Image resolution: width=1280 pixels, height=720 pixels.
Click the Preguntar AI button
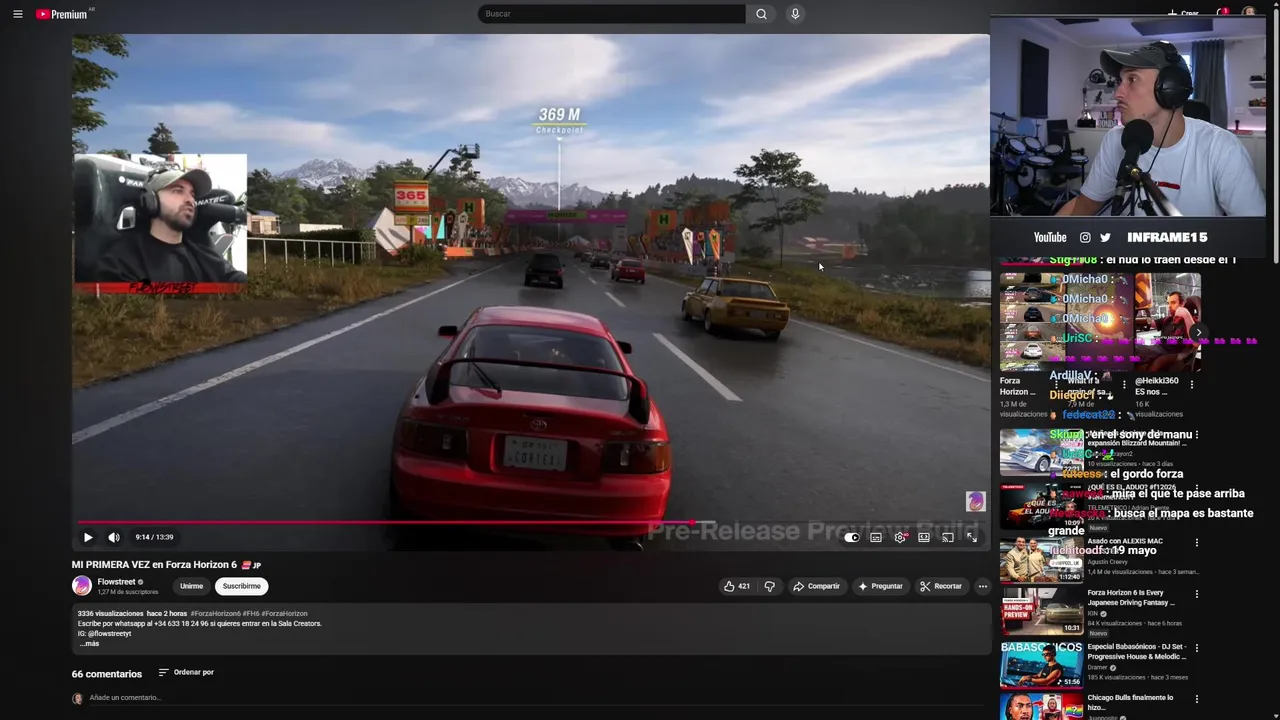coord(880,586)
